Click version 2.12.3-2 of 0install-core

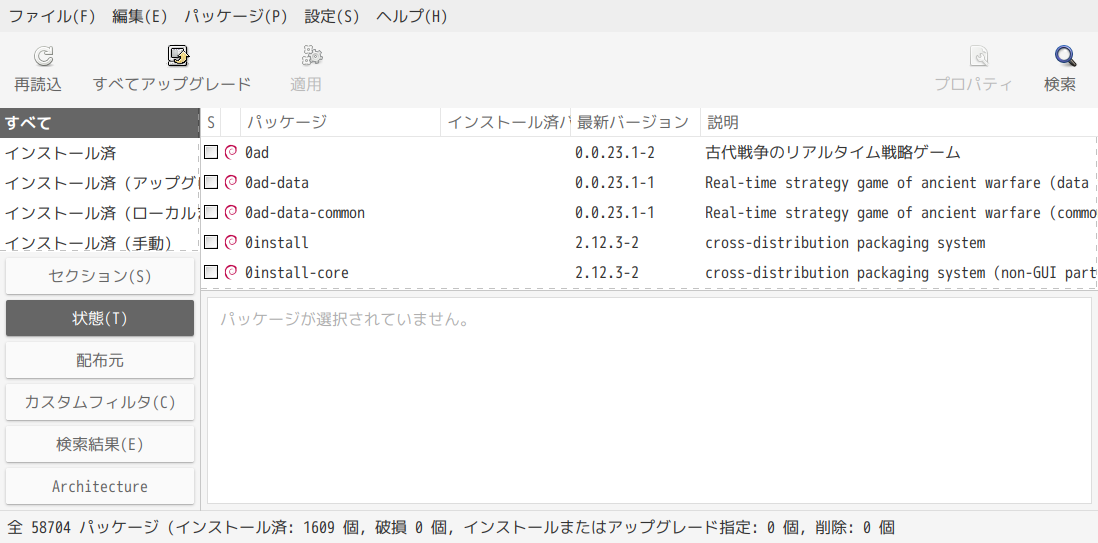coord(606,273)
